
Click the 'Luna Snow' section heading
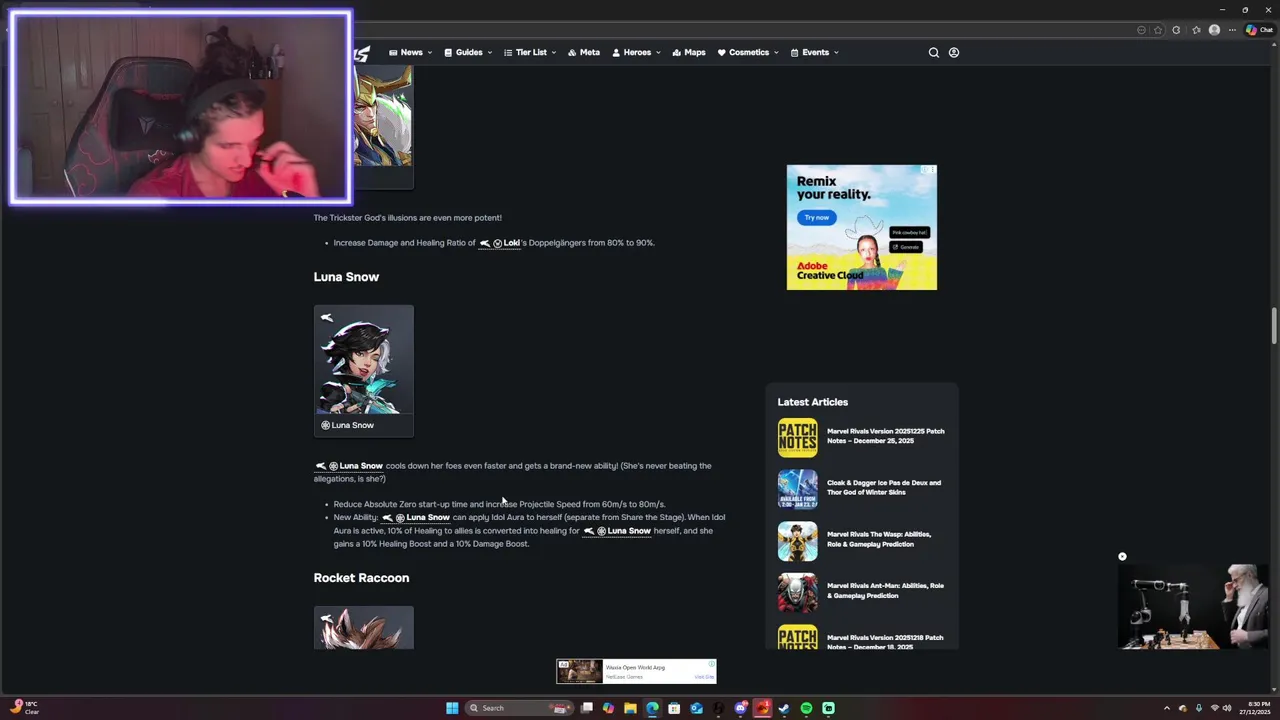coord(346,277)
